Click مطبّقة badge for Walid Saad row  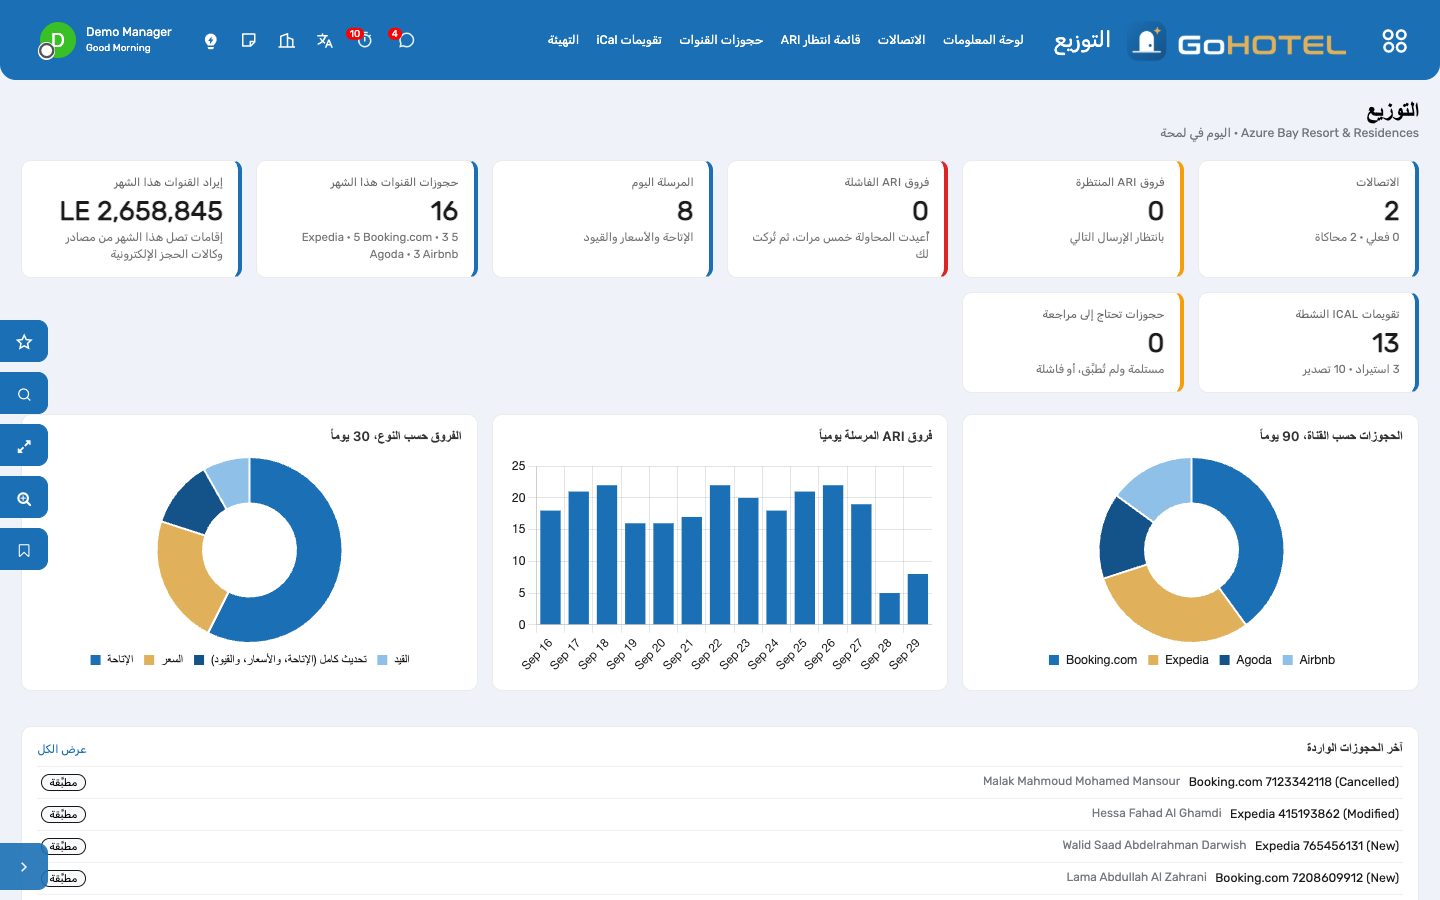63,846
